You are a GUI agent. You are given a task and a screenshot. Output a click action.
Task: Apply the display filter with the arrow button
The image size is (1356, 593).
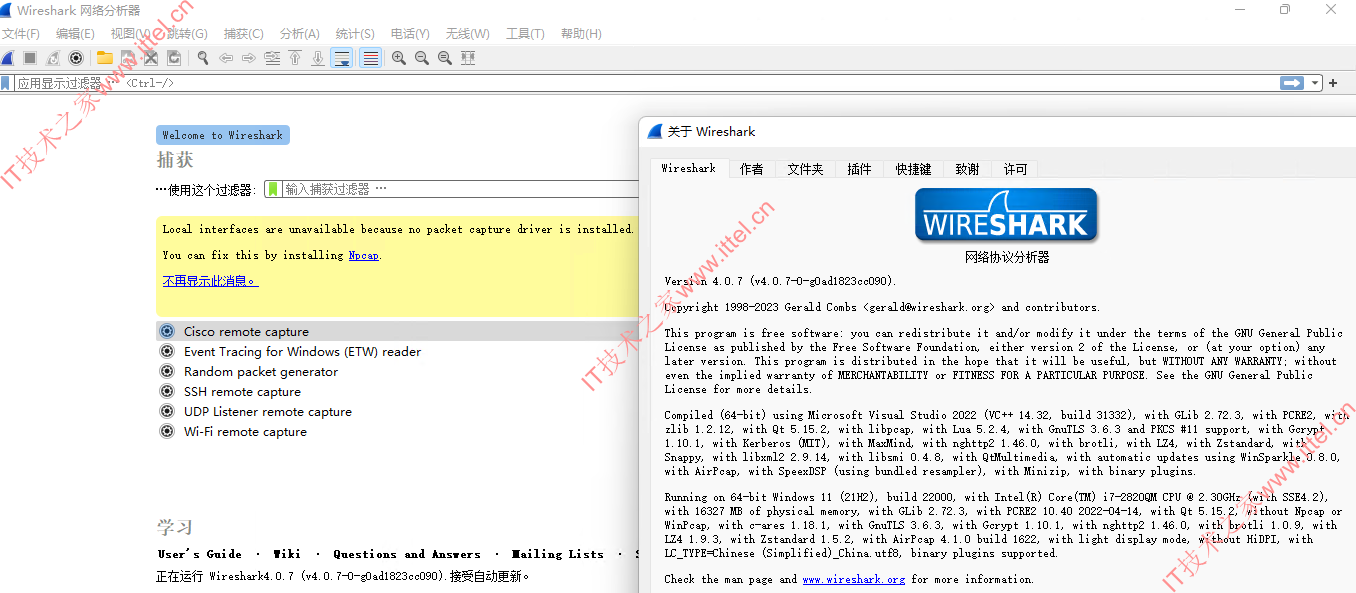1293,83
